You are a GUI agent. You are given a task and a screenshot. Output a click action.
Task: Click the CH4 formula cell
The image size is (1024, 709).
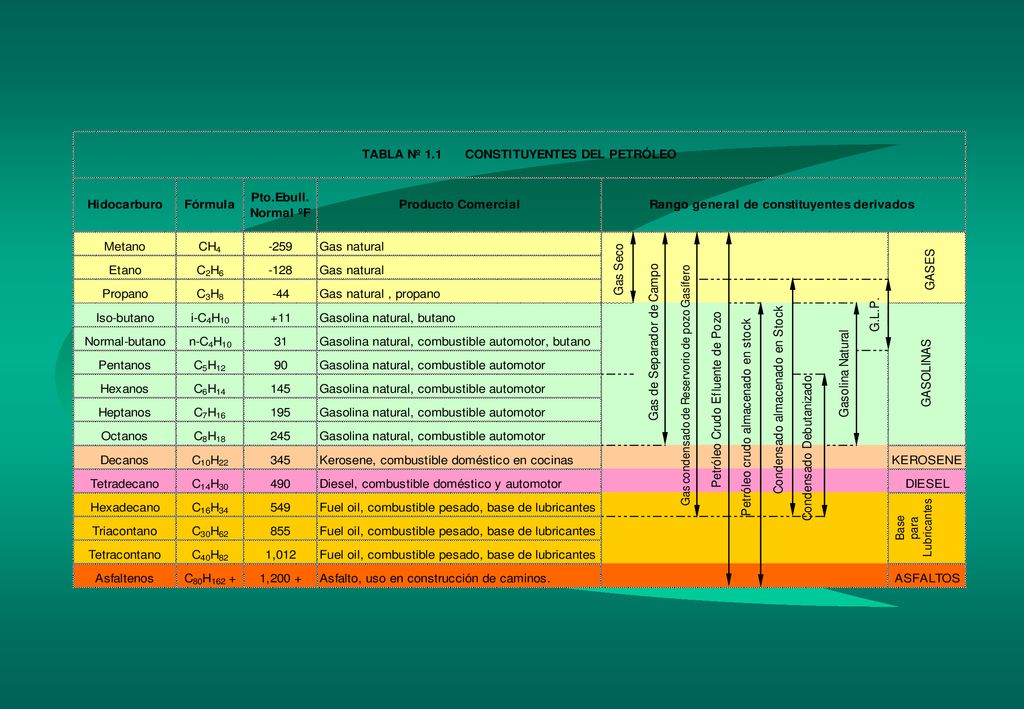pyautogui.click(x=210, y=246)
